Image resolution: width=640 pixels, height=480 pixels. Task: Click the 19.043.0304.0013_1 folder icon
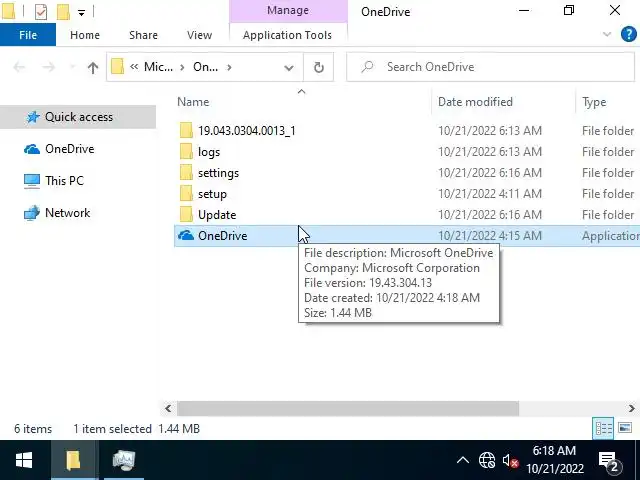pos(186,130)
